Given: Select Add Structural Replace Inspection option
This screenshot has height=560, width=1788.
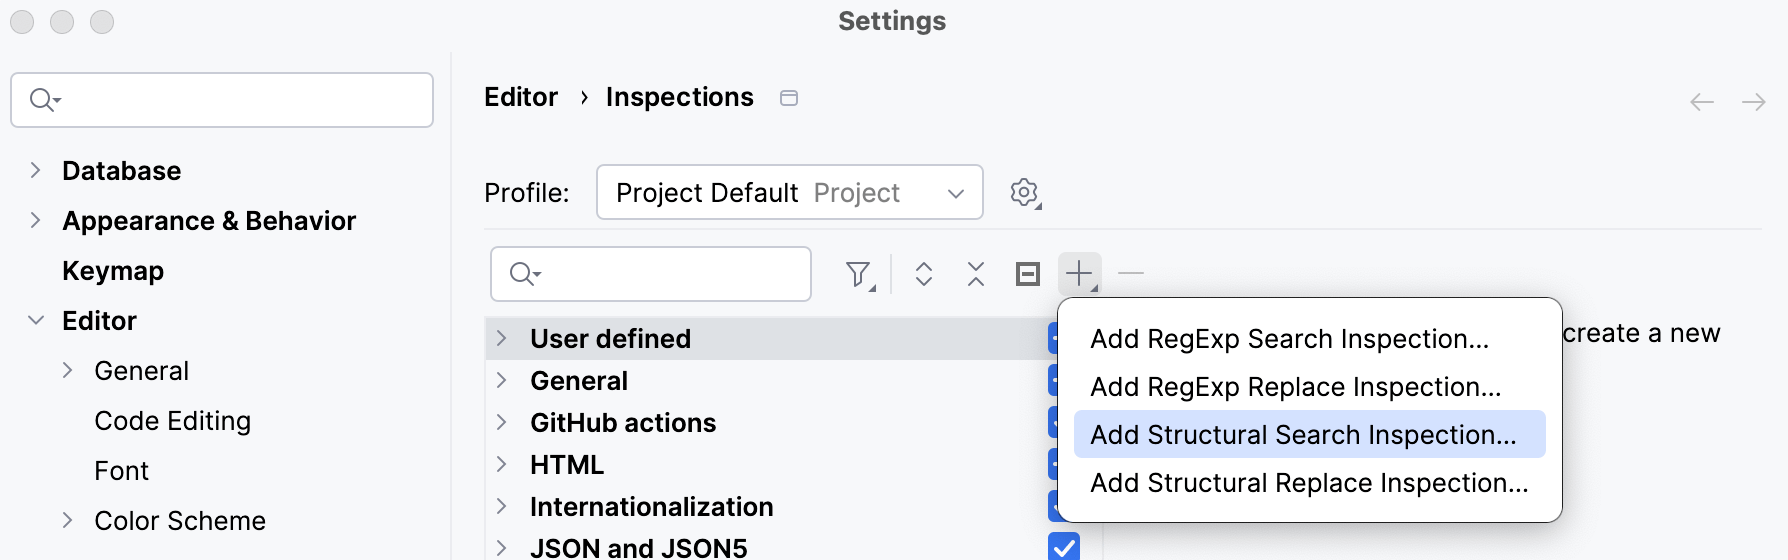Looking at the screenshot, I should point(1309,483).
